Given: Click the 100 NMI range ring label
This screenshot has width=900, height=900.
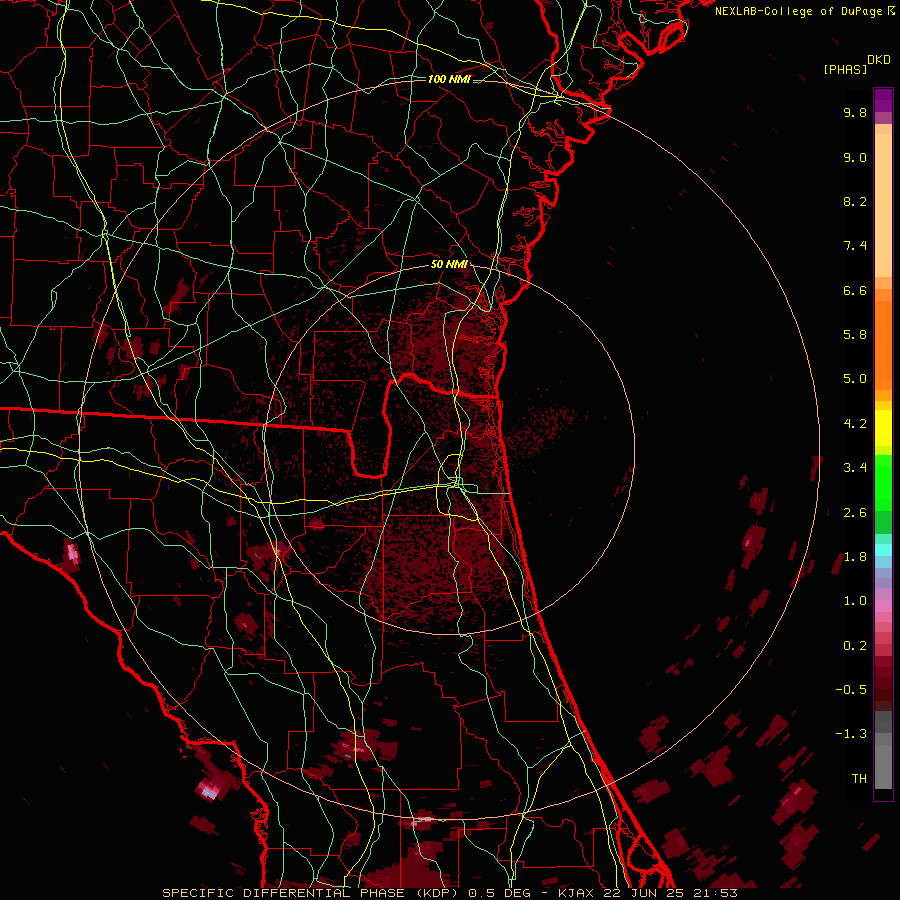Looking at the screenshot, I should (449, 79).
